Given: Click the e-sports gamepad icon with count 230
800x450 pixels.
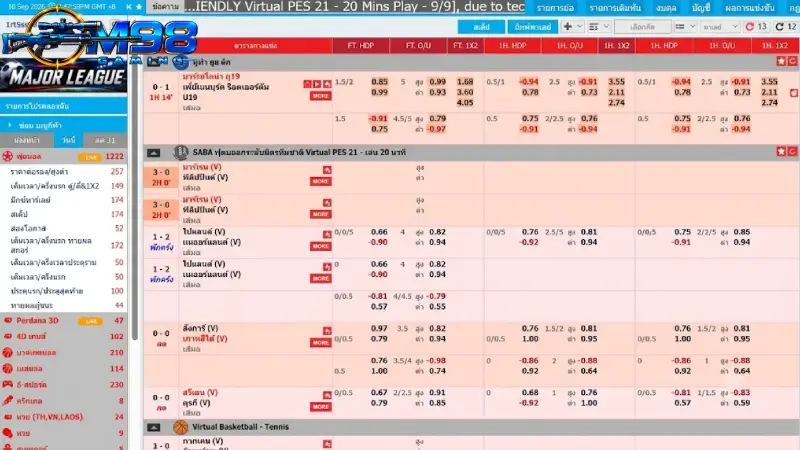Looking at the screenshot, I should (7, 384).
